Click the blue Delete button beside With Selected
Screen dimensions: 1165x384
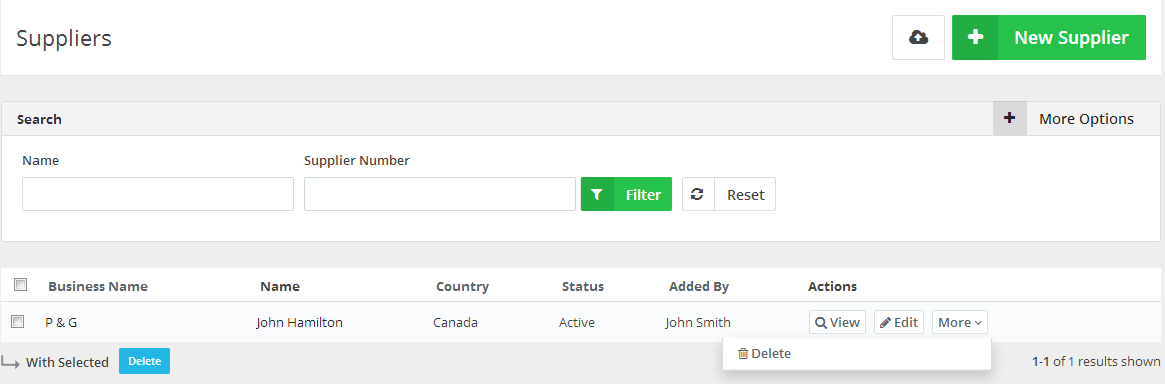point(144,361)
